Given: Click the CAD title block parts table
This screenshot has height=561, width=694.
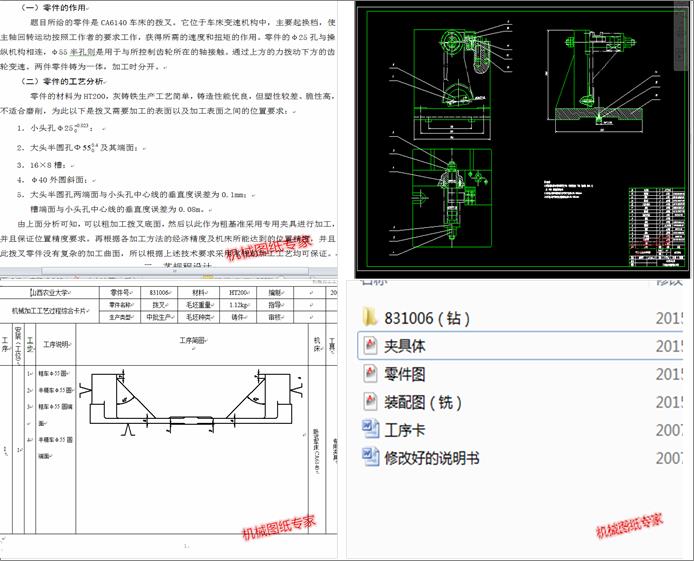Looking at the screenshot, I should [x=657, y=227].
